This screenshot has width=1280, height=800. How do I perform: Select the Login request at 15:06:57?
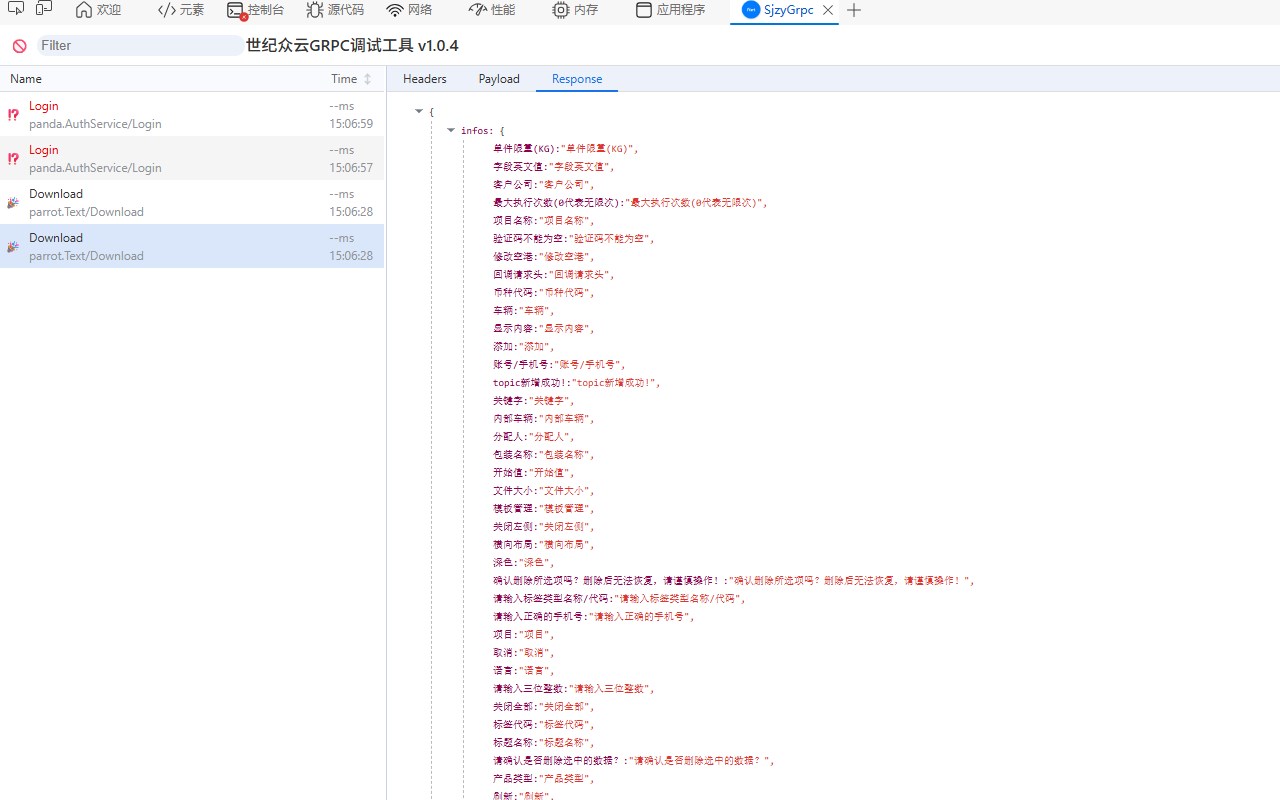coord(192,158)
